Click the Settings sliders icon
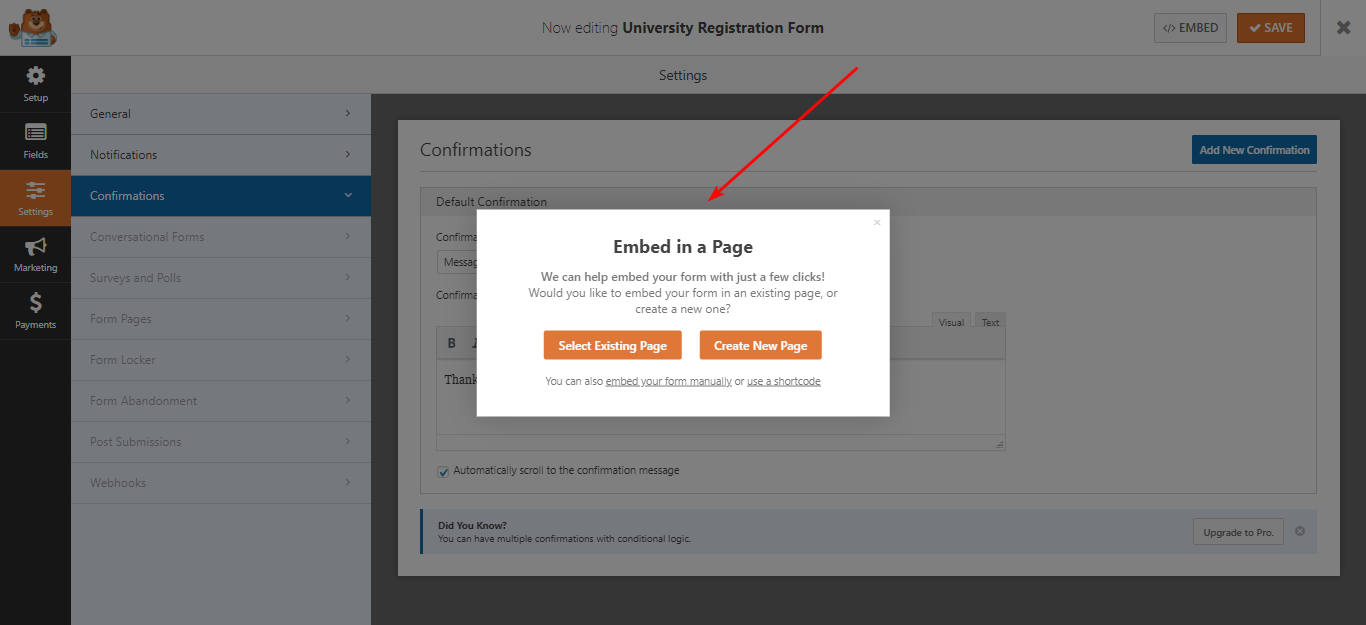The width and height of the screenshot is (1366, 625). [x=35, y=191]
